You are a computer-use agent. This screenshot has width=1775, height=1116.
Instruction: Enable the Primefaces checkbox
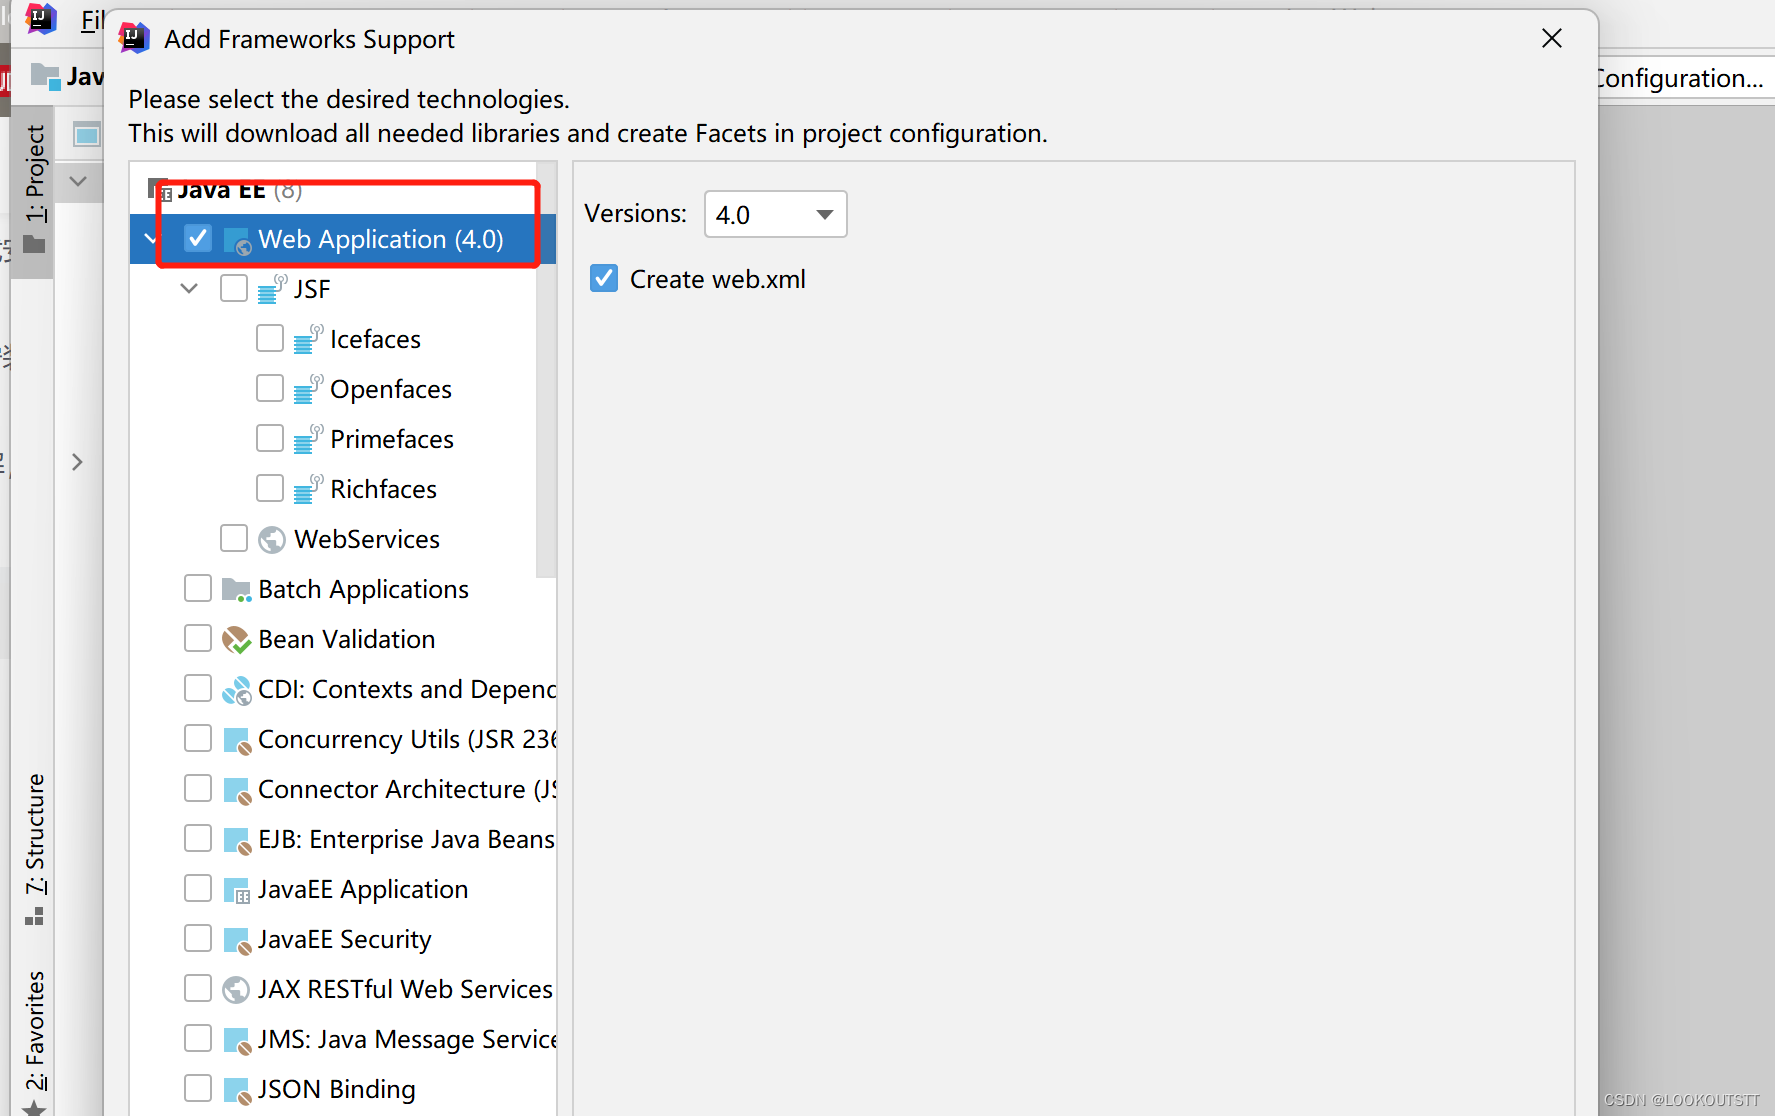pos(270,438)
